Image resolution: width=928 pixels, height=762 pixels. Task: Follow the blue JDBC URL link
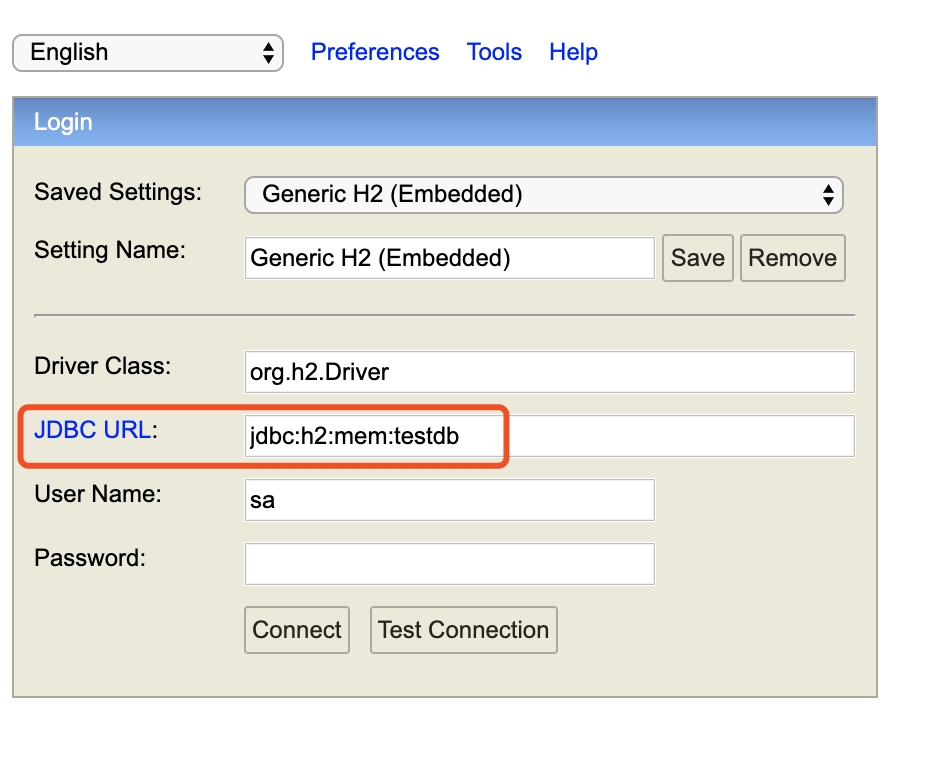[x=92, y=430]
